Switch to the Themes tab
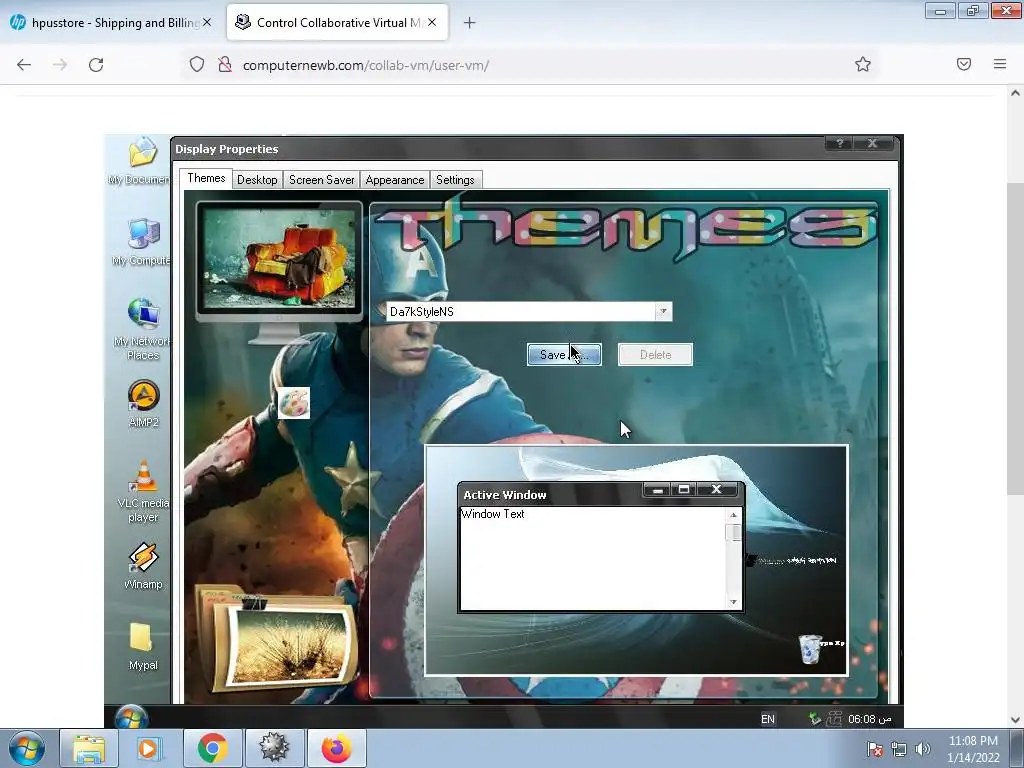1024x768 pixels. coord(206,178)
